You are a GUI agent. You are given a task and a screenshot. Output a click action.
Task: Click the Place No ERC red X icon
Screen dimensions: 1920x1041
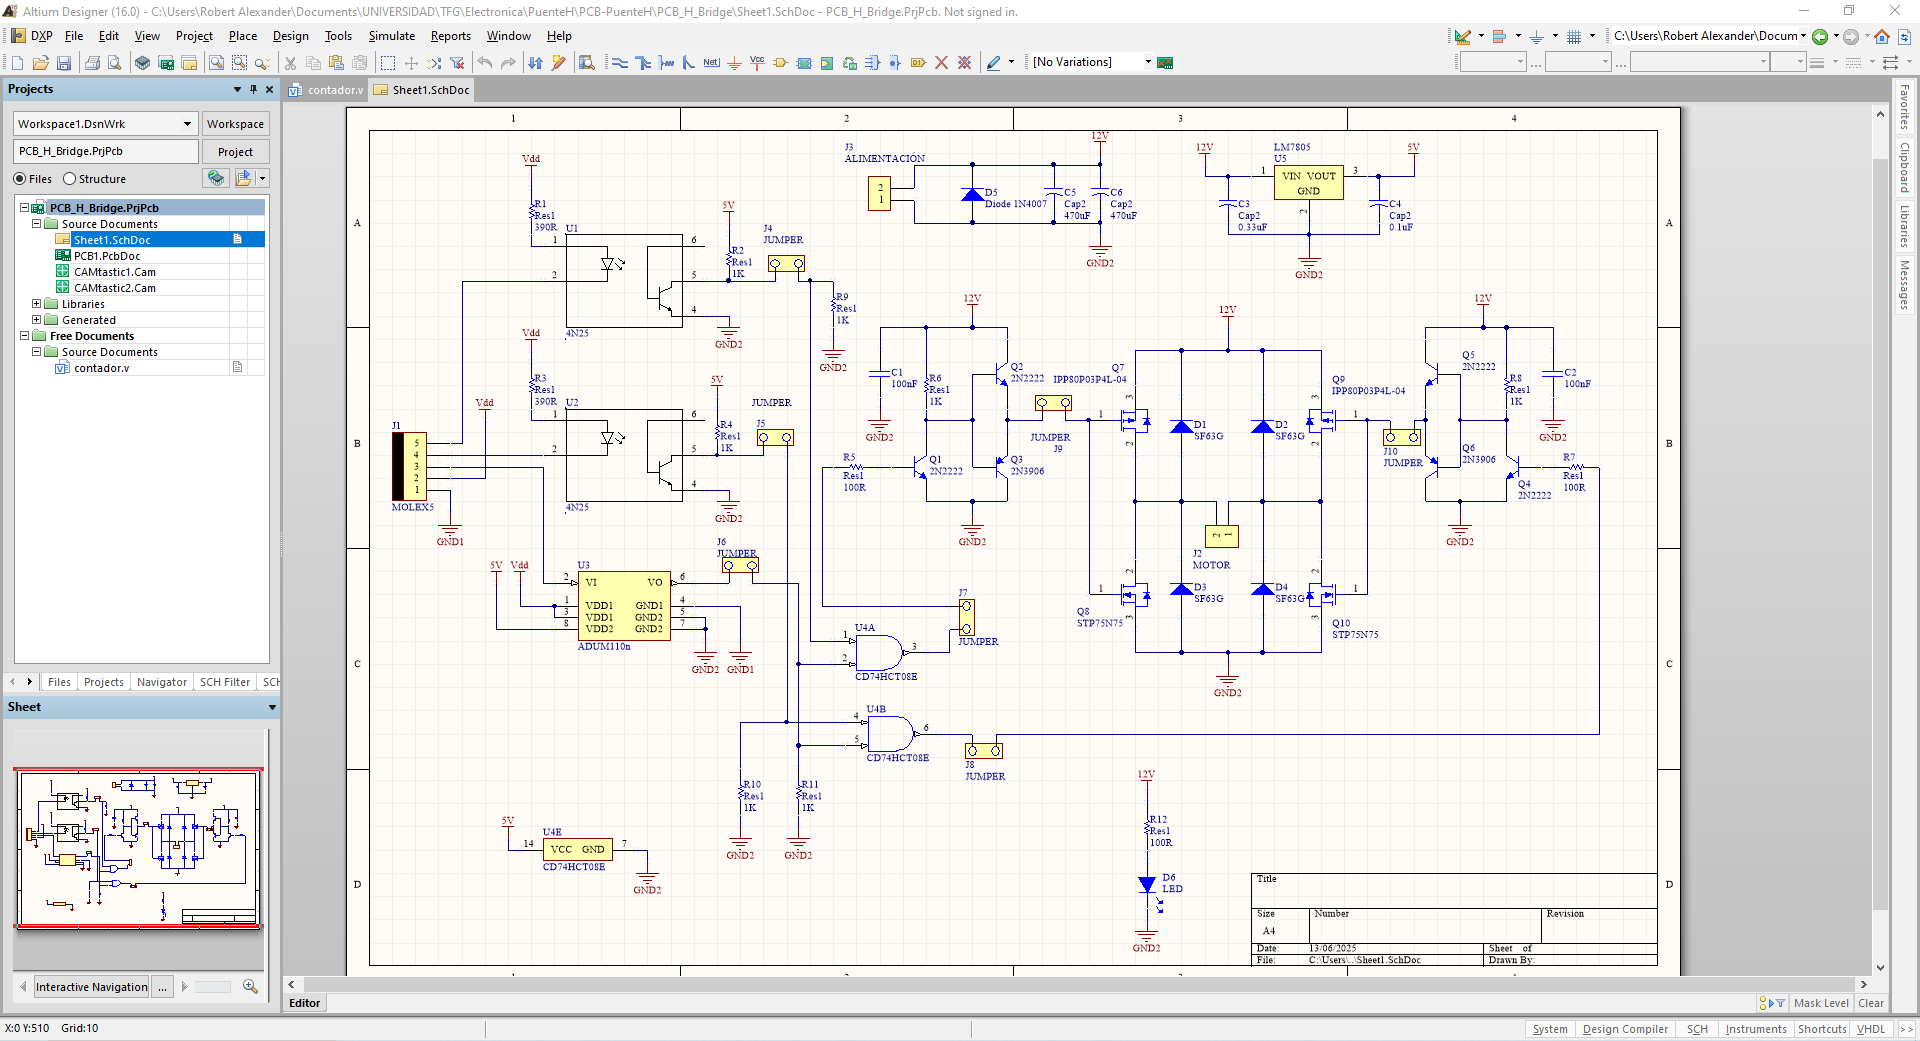pyautogui.click(x=941, y=63)
